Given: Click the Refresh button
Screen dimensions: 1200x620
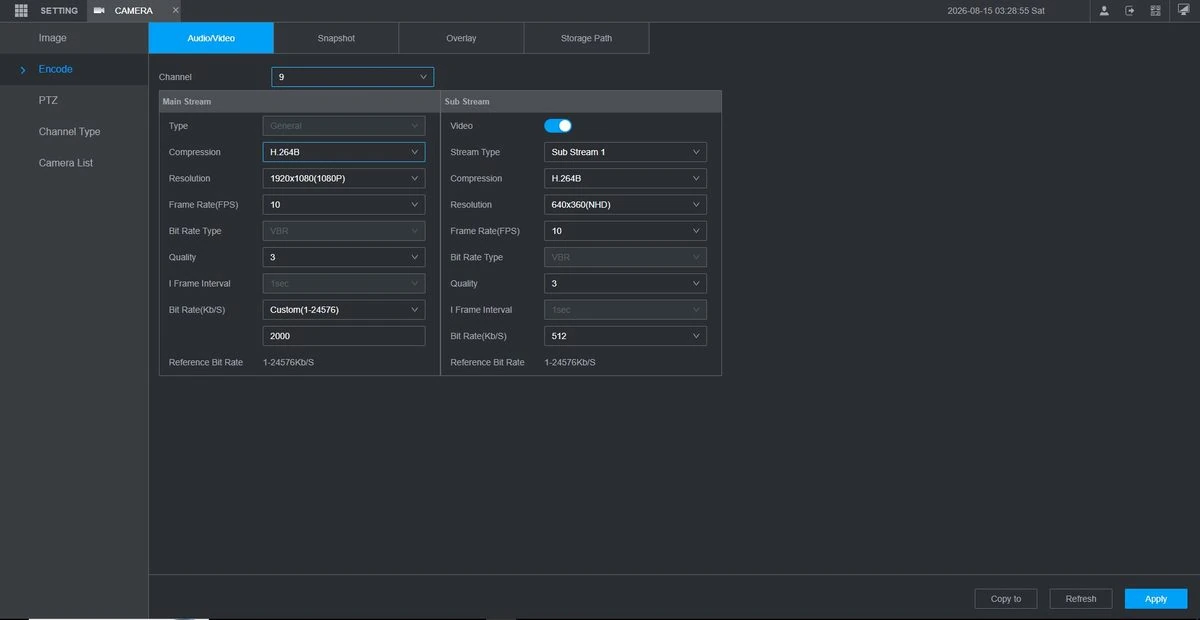Looking at the screenshot, I should click(x=1081, y=599).
